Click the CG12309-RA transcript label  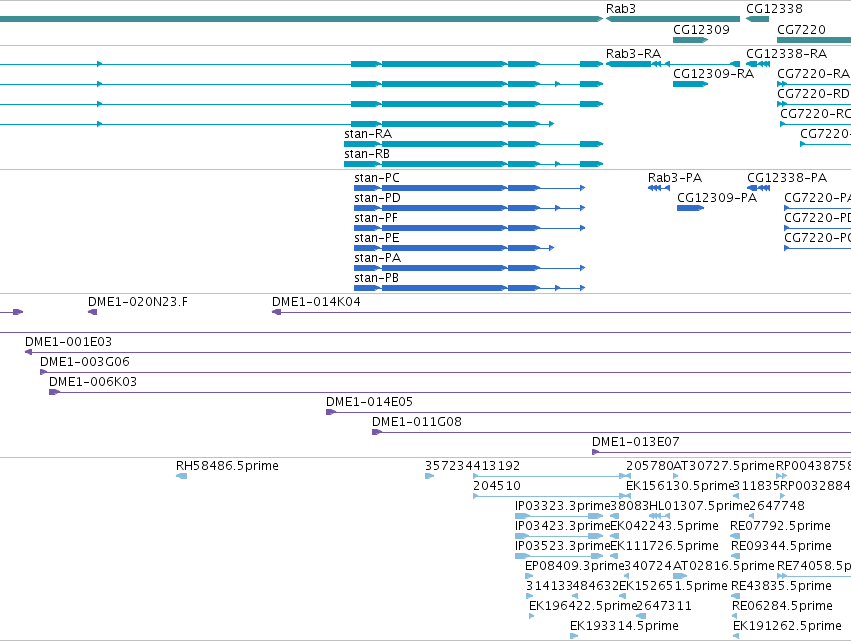click(713, 74)
